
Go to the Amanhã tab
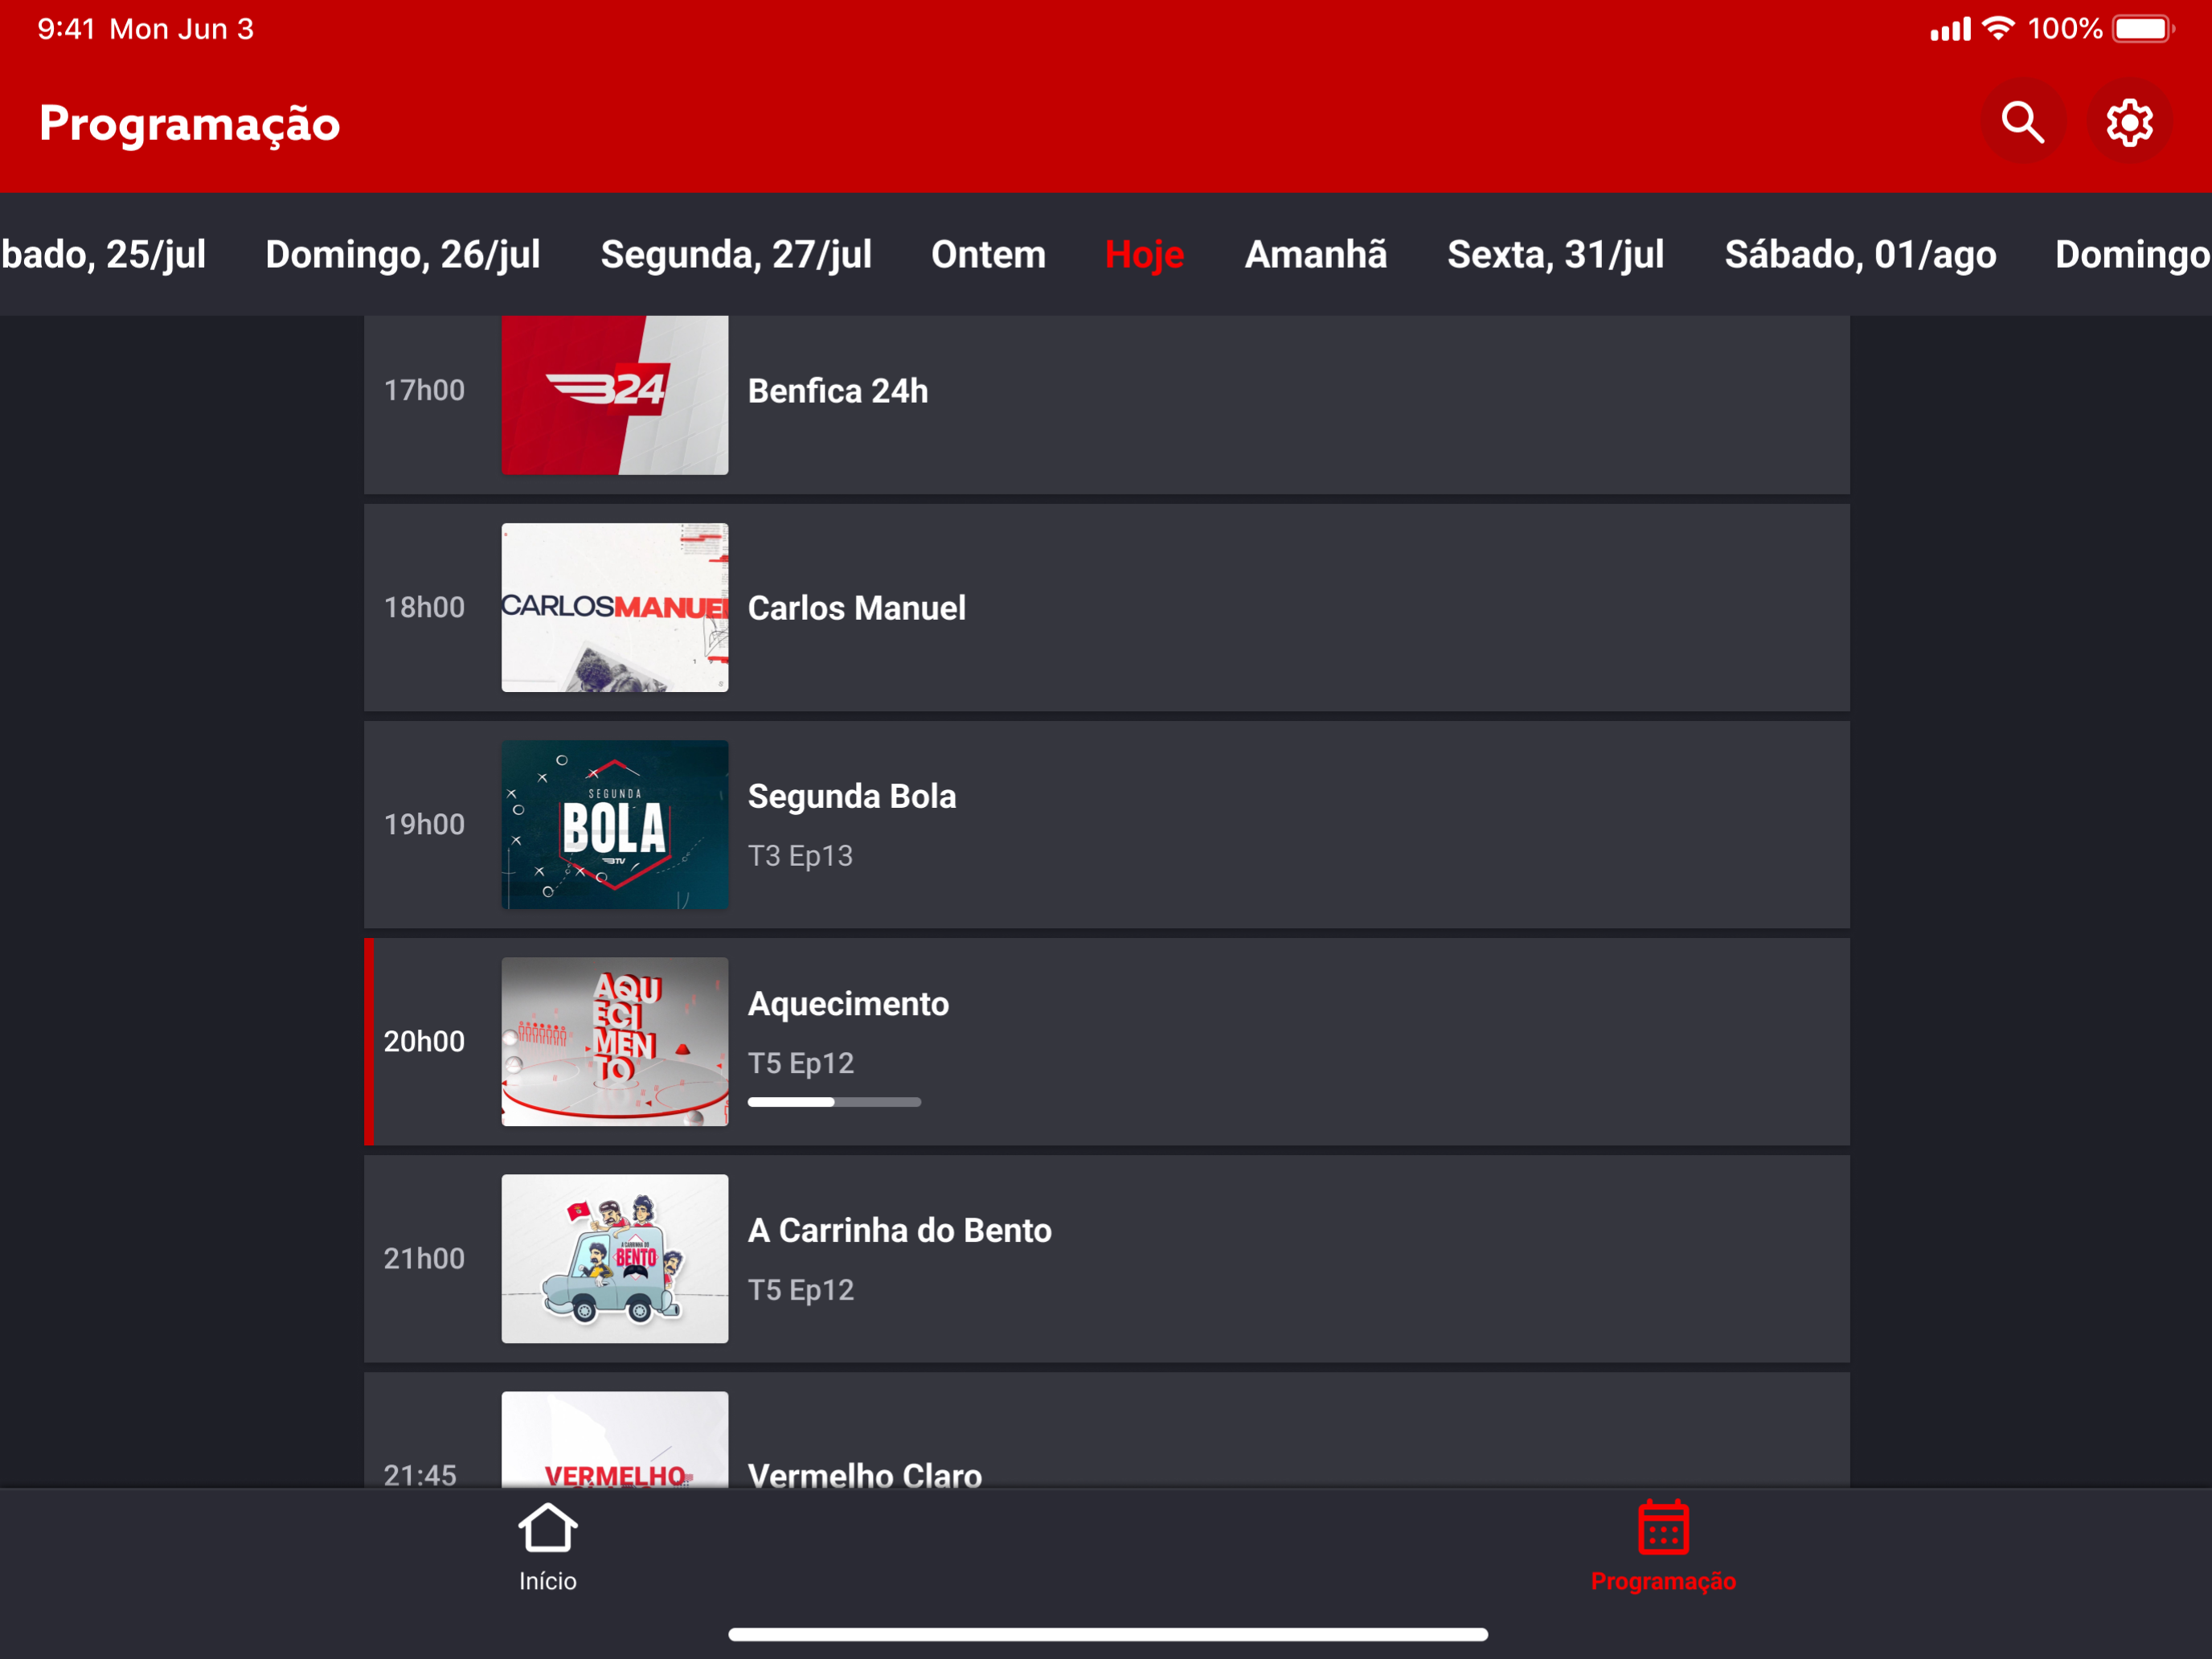[1315, 254]
